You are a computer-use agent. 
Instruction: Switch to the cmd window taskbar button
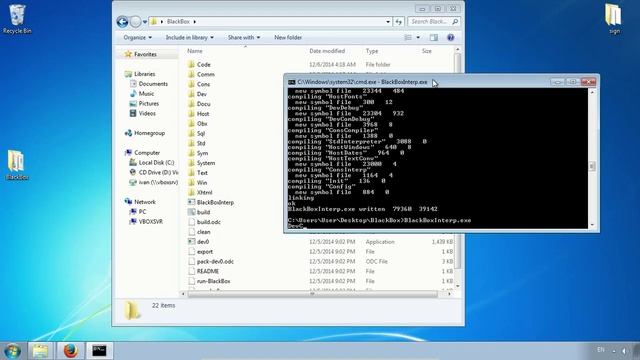[99, 351]
